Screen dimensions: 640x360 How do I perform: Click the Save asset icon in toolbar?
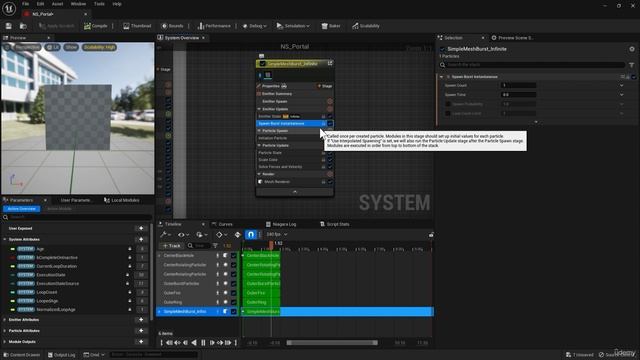9,26
